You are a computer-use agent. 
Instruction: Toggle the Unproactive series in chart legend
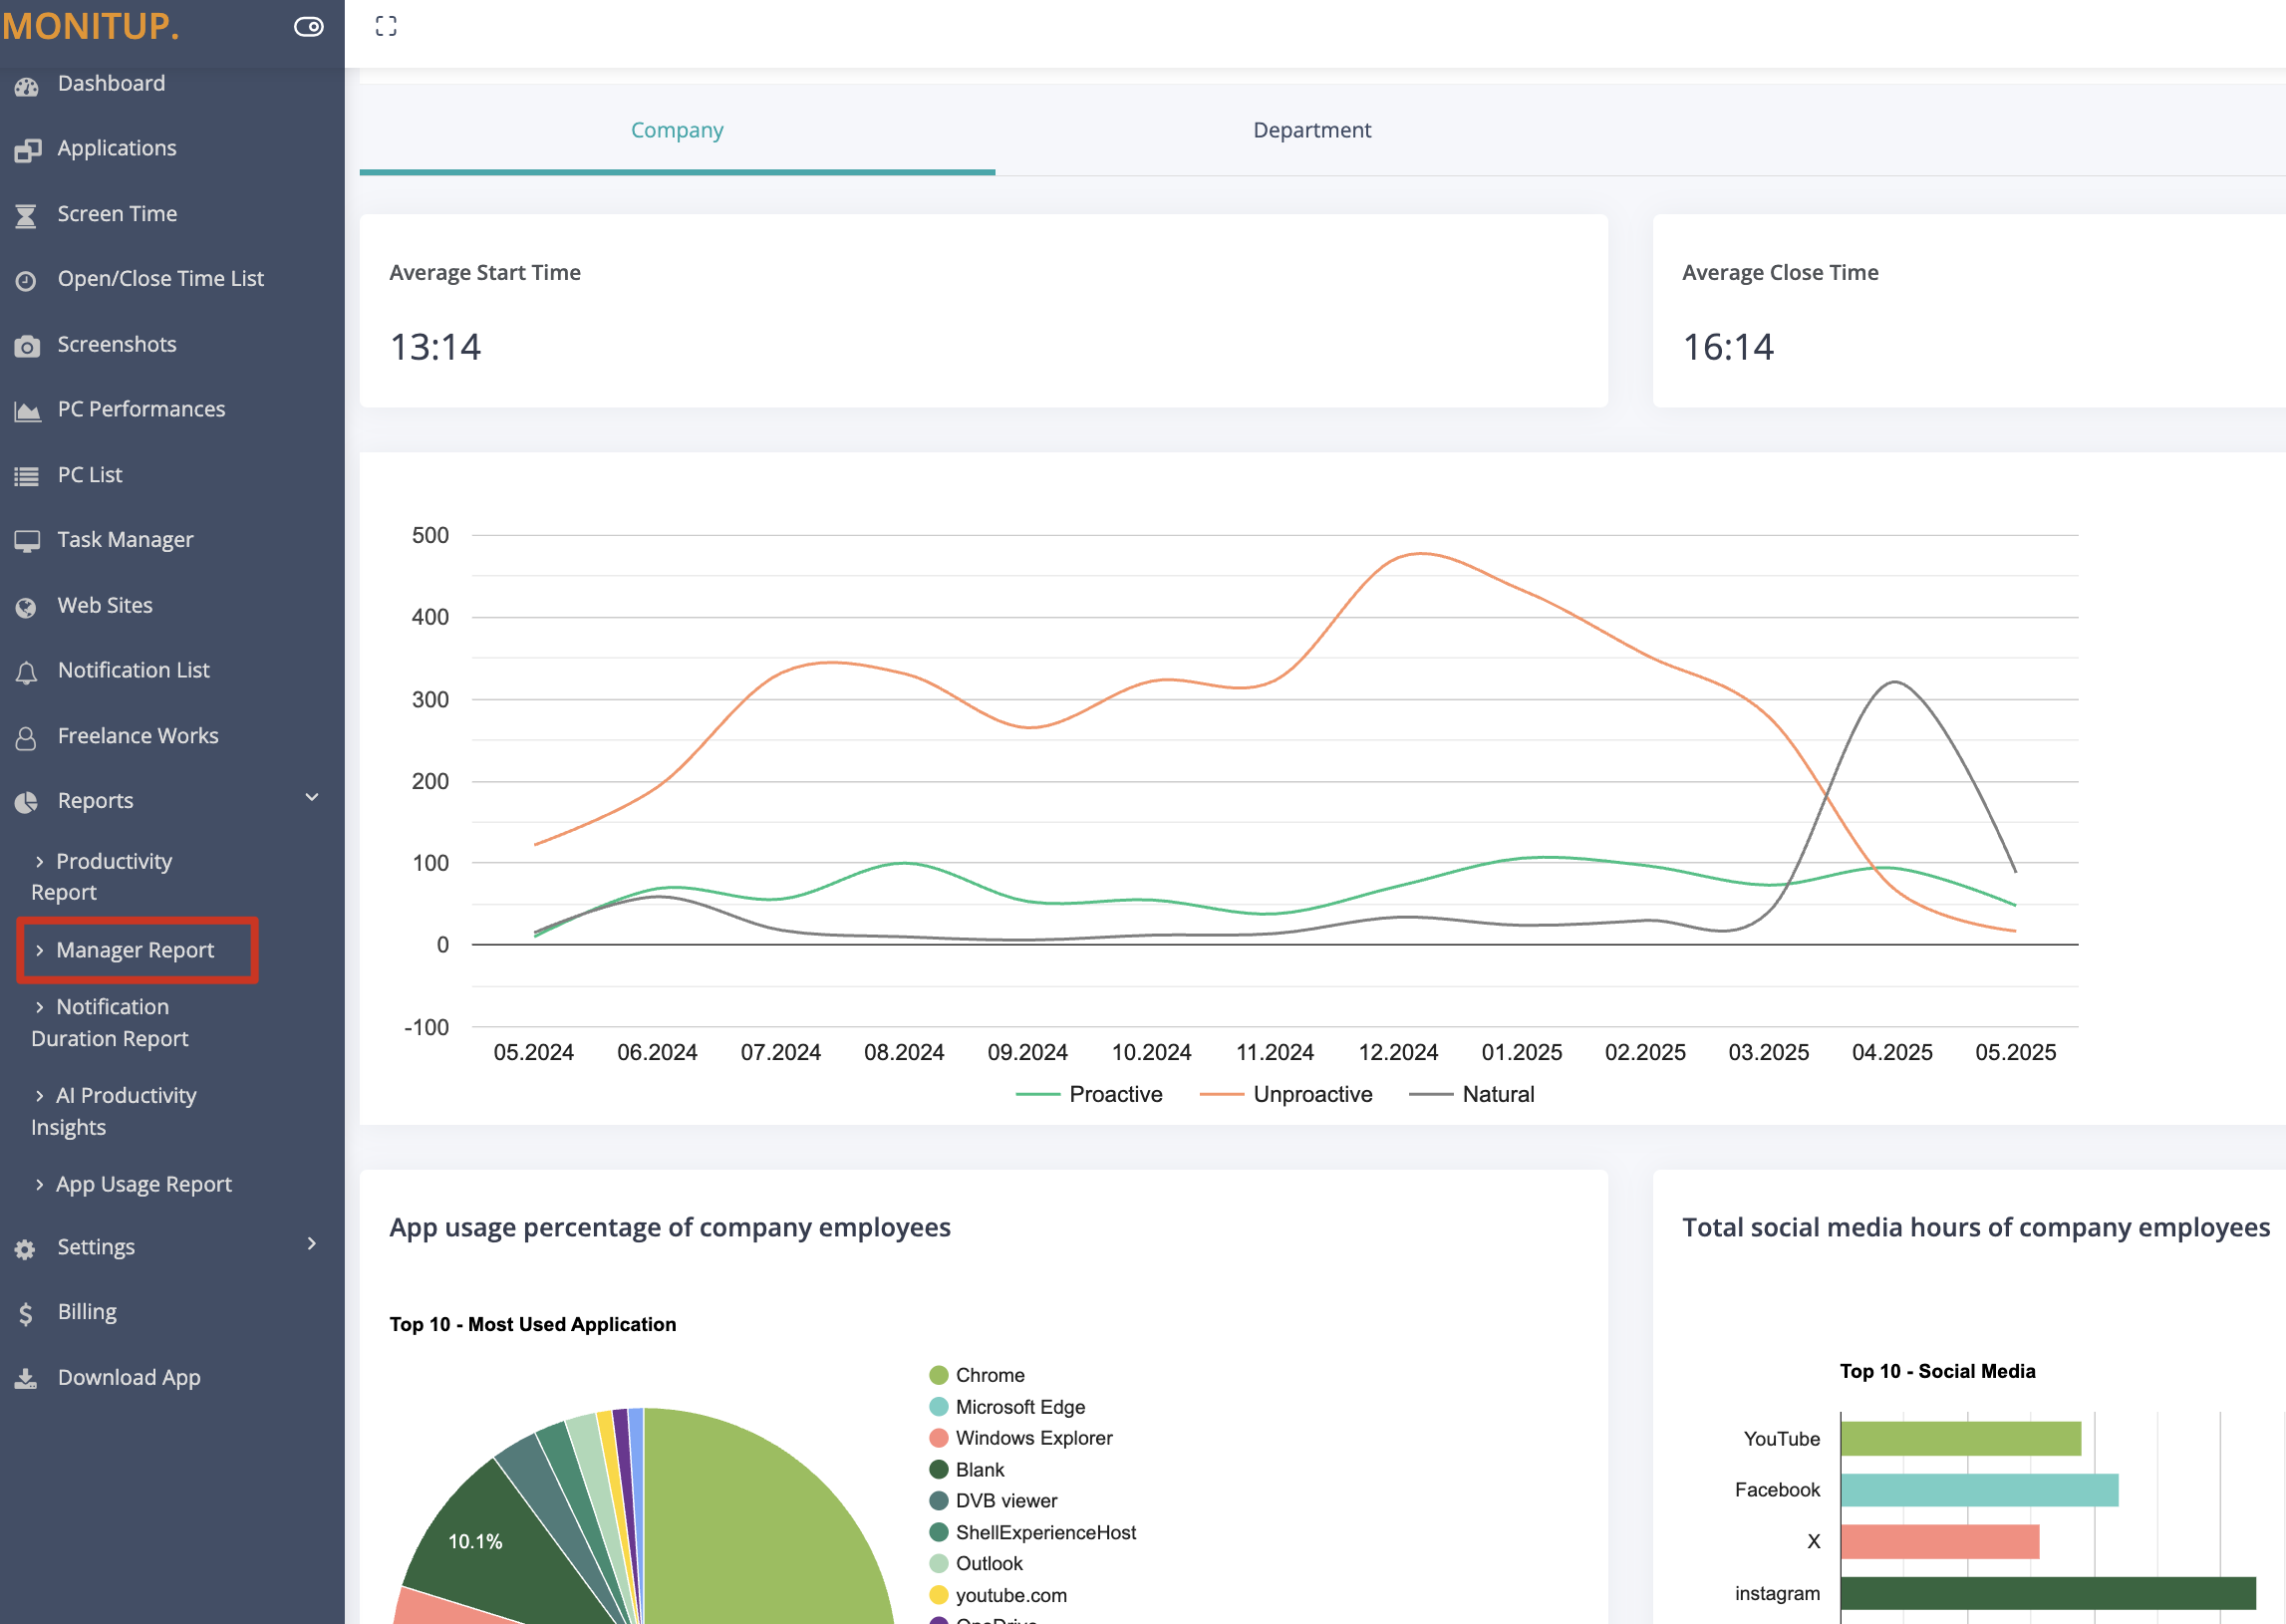coord(1286,1094)
